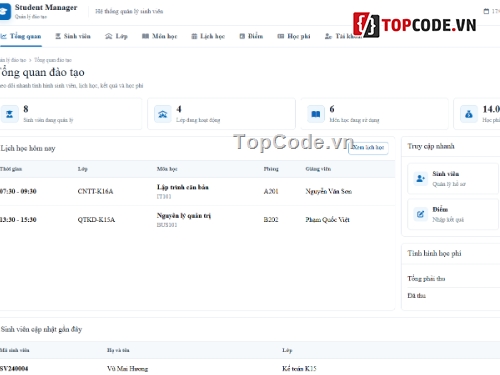Click the Sinh viên tab icon
Screen dimensions: 500x375
pos(58,36)
